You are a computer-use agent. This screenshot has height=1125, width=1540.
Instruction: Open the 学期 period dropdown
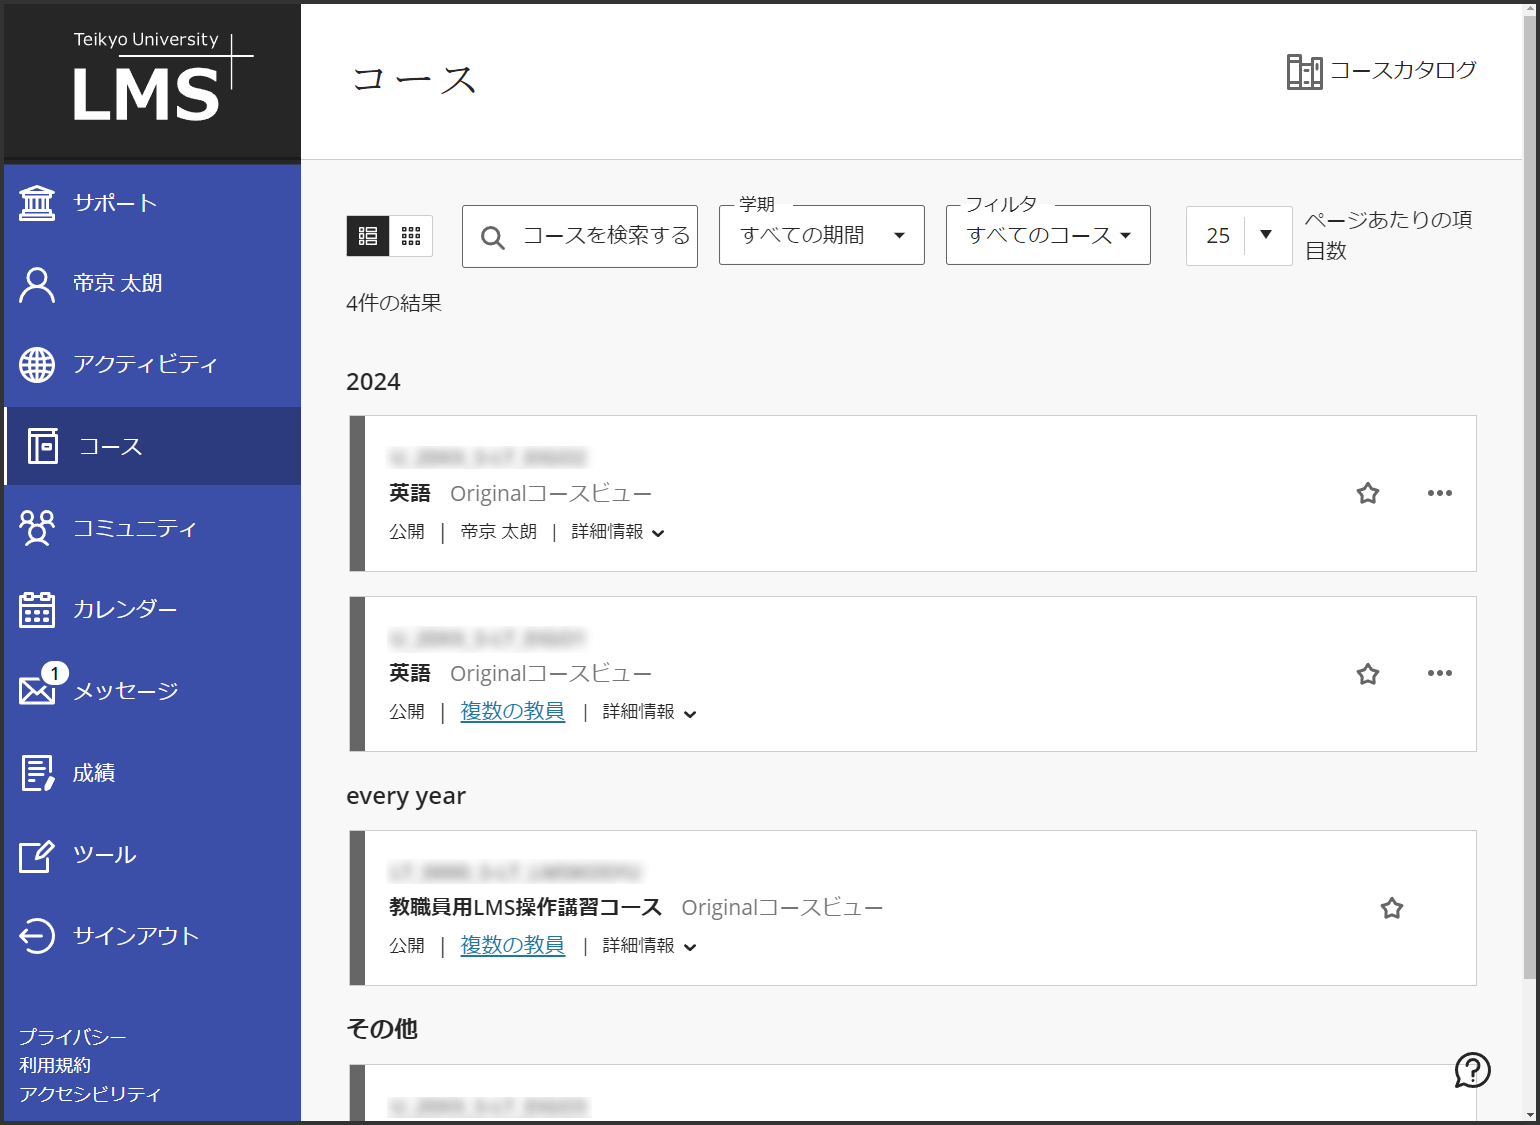(x=821, y=235)
